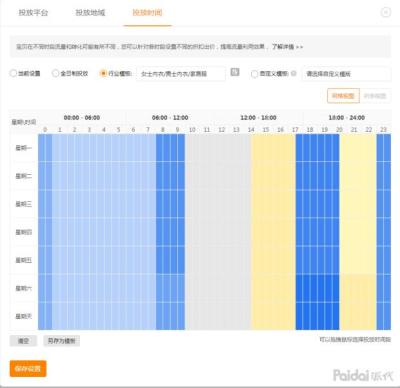Click the hour 23 column label
400x388 pixels.
click(x=384, y=130)
